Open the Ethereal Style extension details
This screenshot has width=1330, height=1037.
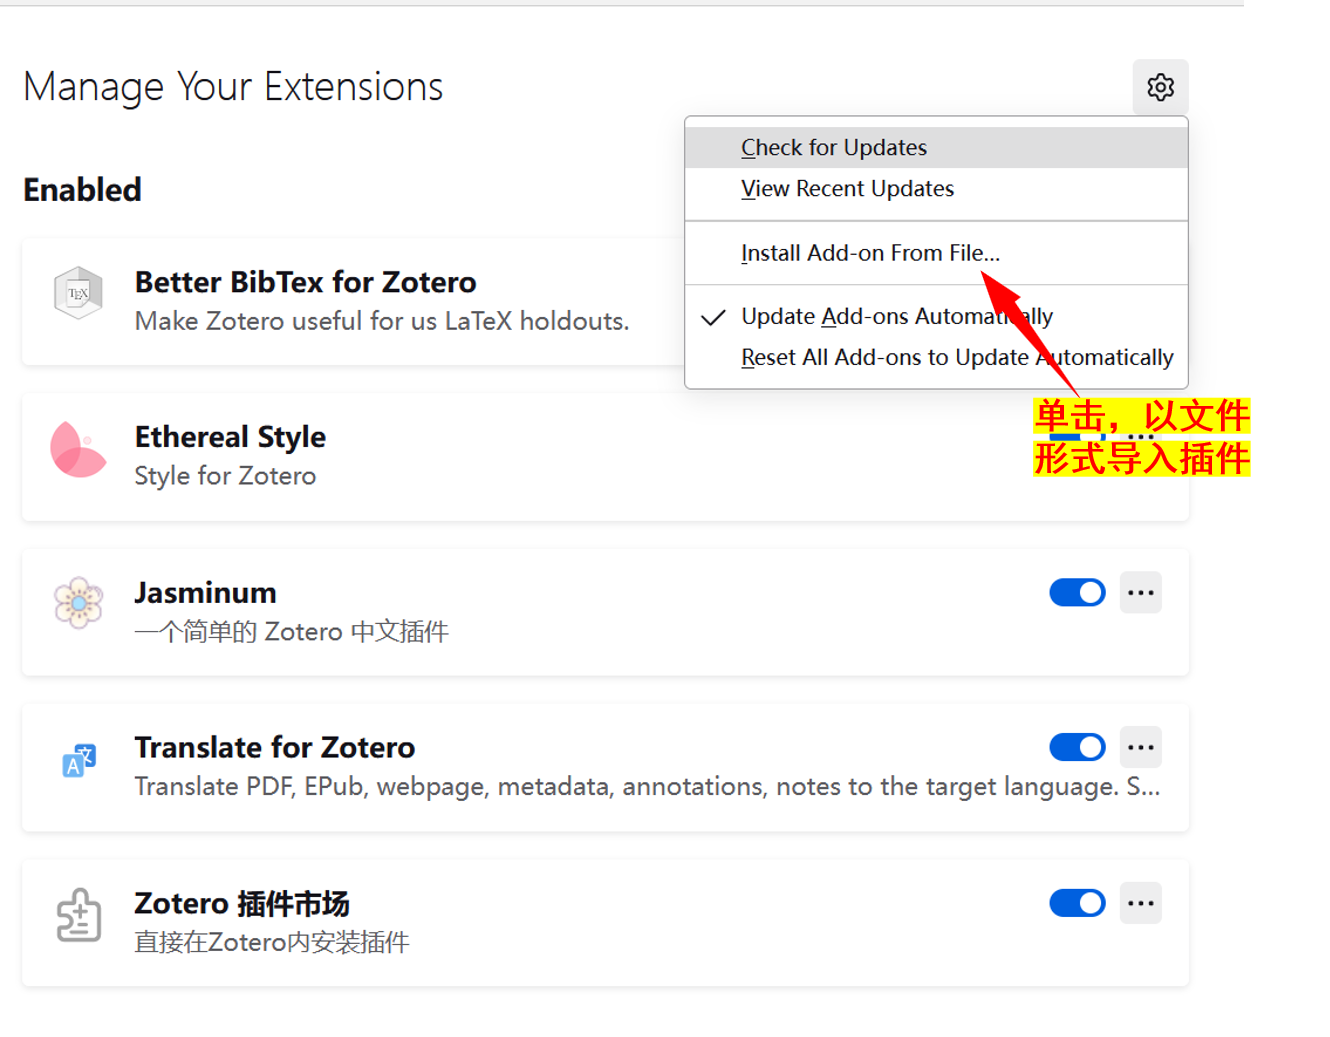tap(230, 437)
